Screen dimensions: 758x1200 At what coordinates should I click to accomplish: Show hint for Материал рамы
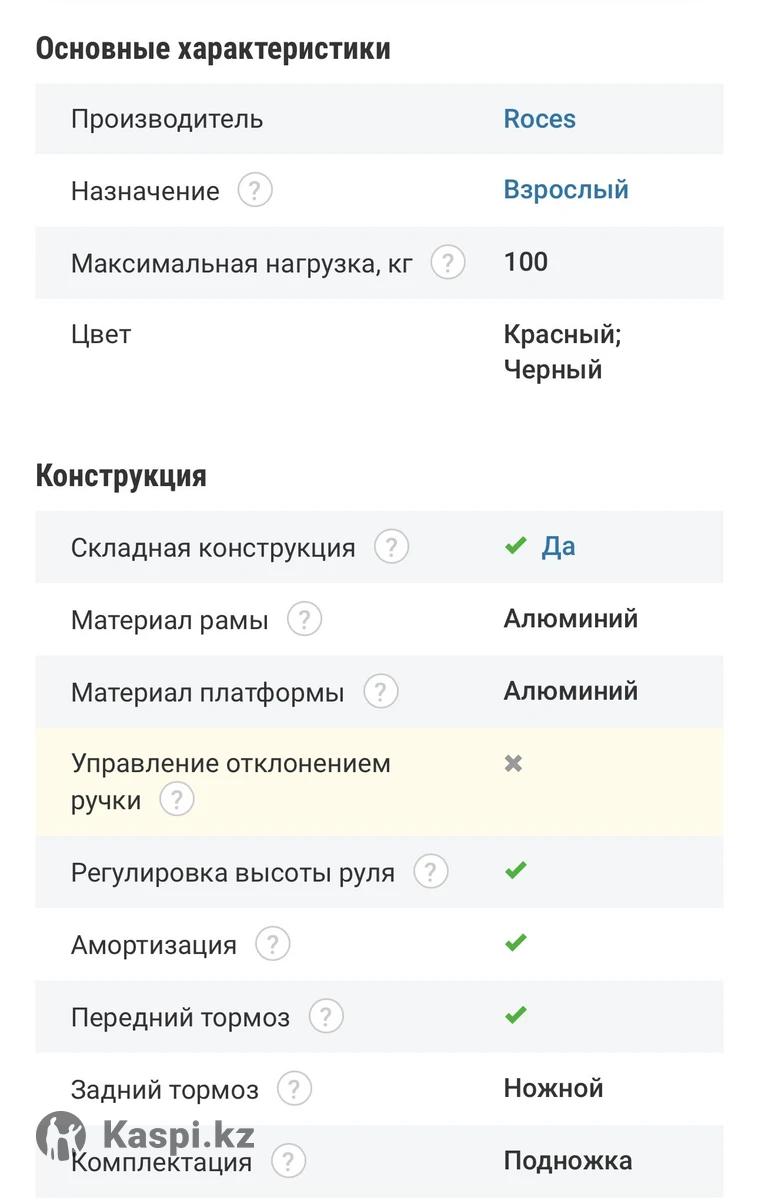(x=305, y=619)
